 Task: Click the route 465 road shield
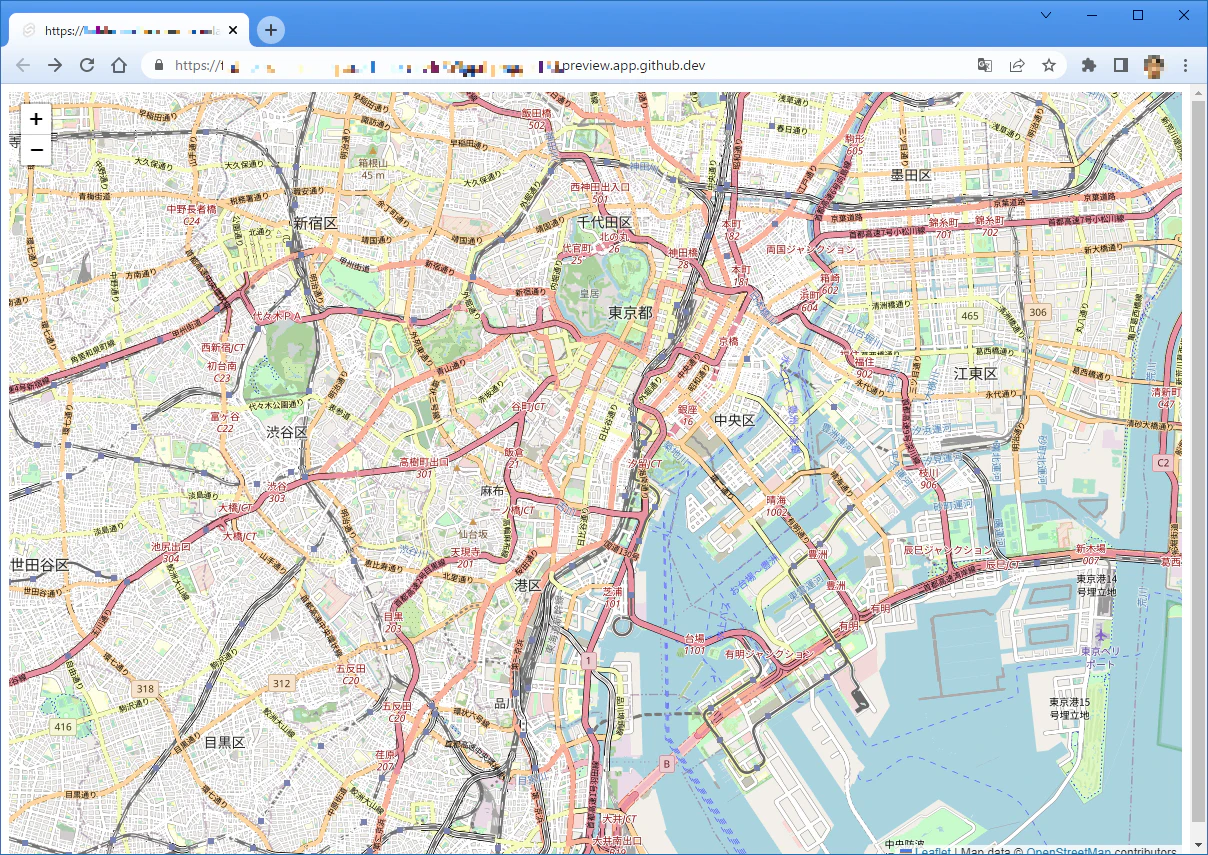(x=969, y=316)
